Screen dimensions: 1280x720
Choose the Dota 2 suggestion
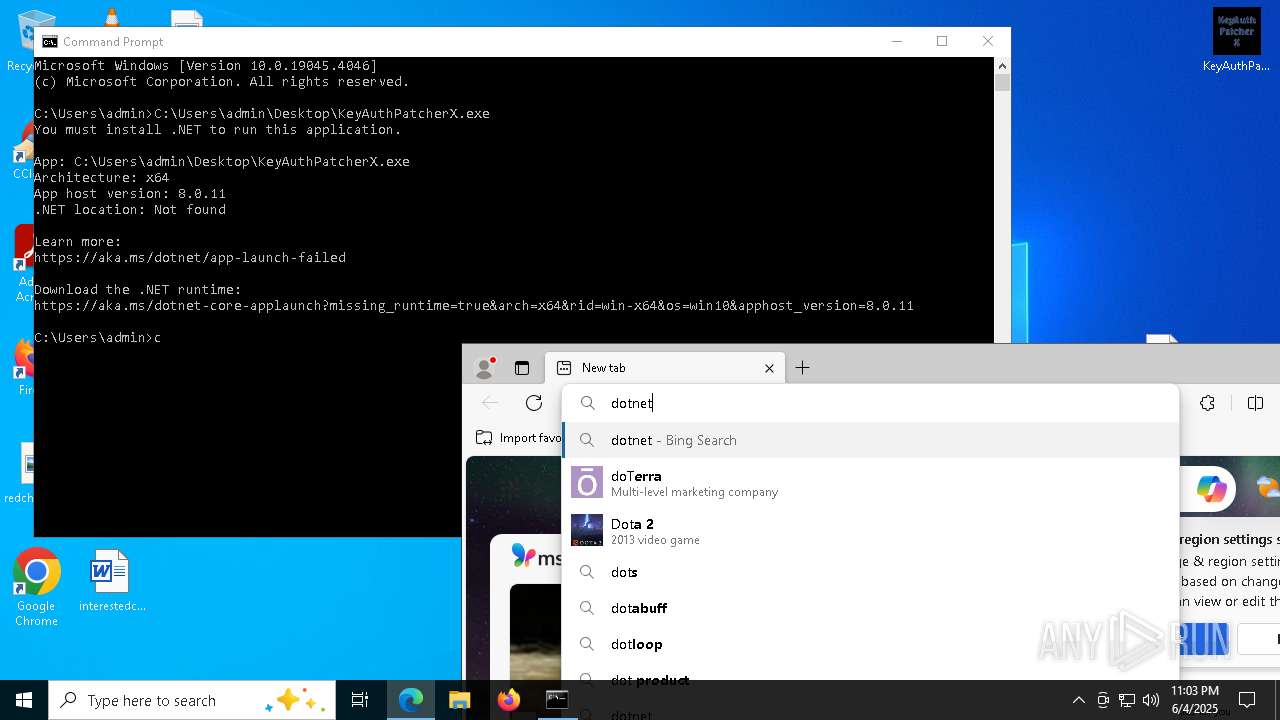coord(870,531)
